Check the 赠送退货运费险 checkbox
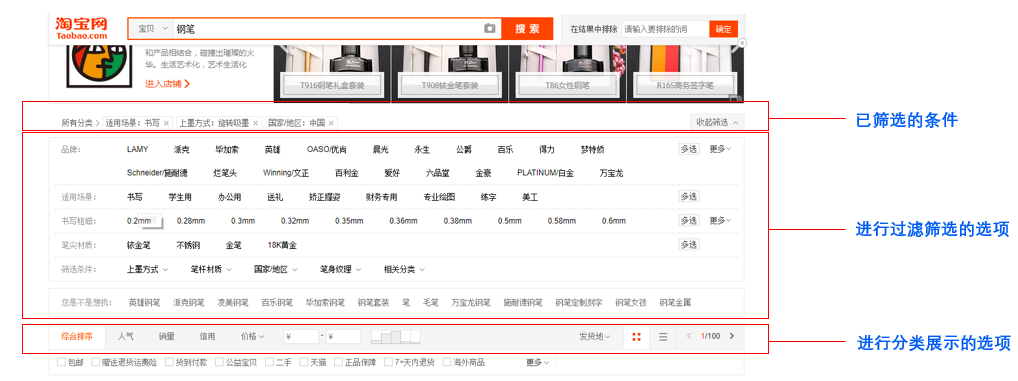 95,362
